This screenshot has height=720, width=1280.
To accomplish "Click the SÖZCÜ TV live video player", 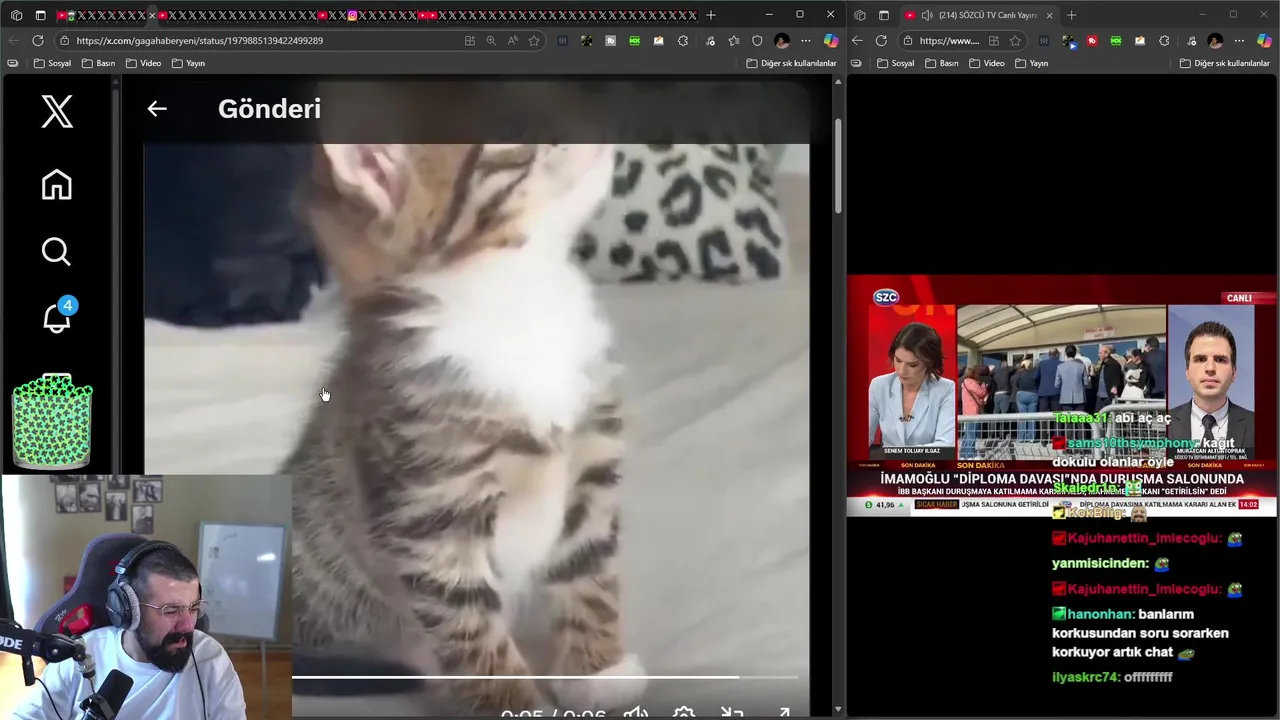I will [x=1062, y=395].
